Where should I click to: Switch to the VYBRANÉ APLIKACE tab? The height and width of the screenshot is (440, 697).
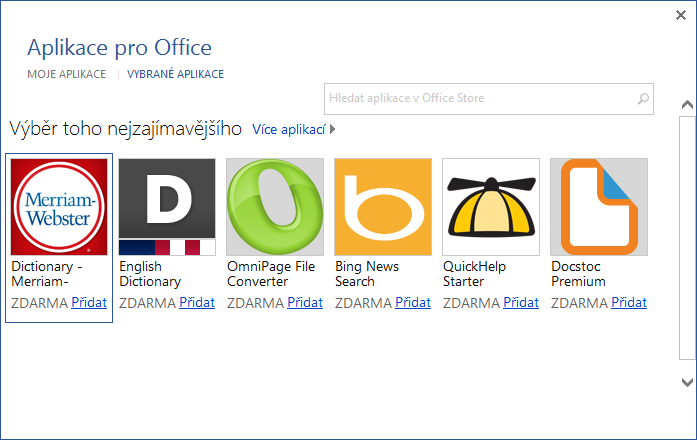(x=176, y=74)
